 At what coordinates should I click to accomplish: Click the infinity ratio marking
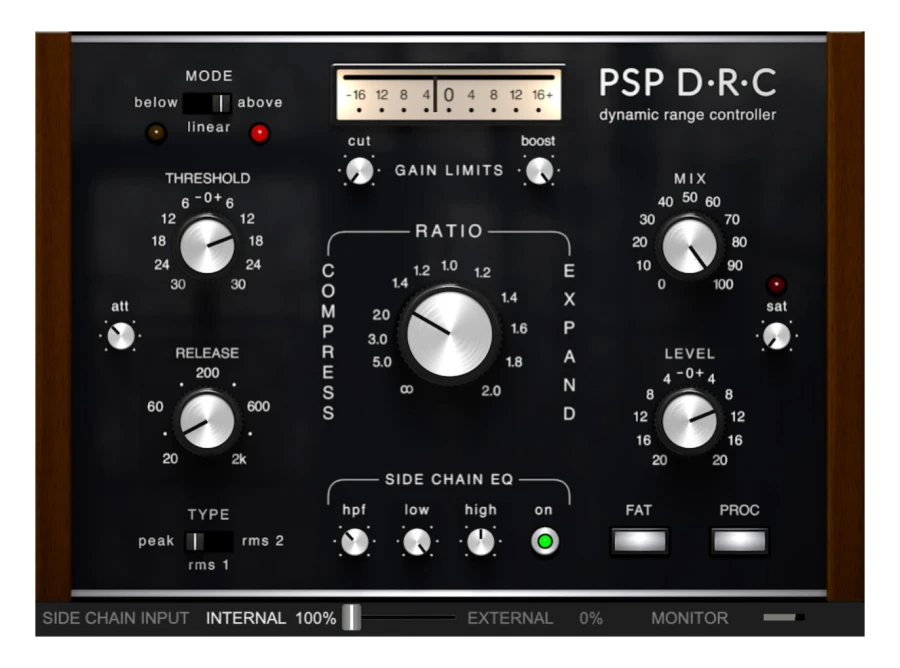pyautogui.click(x=406, y=390)
